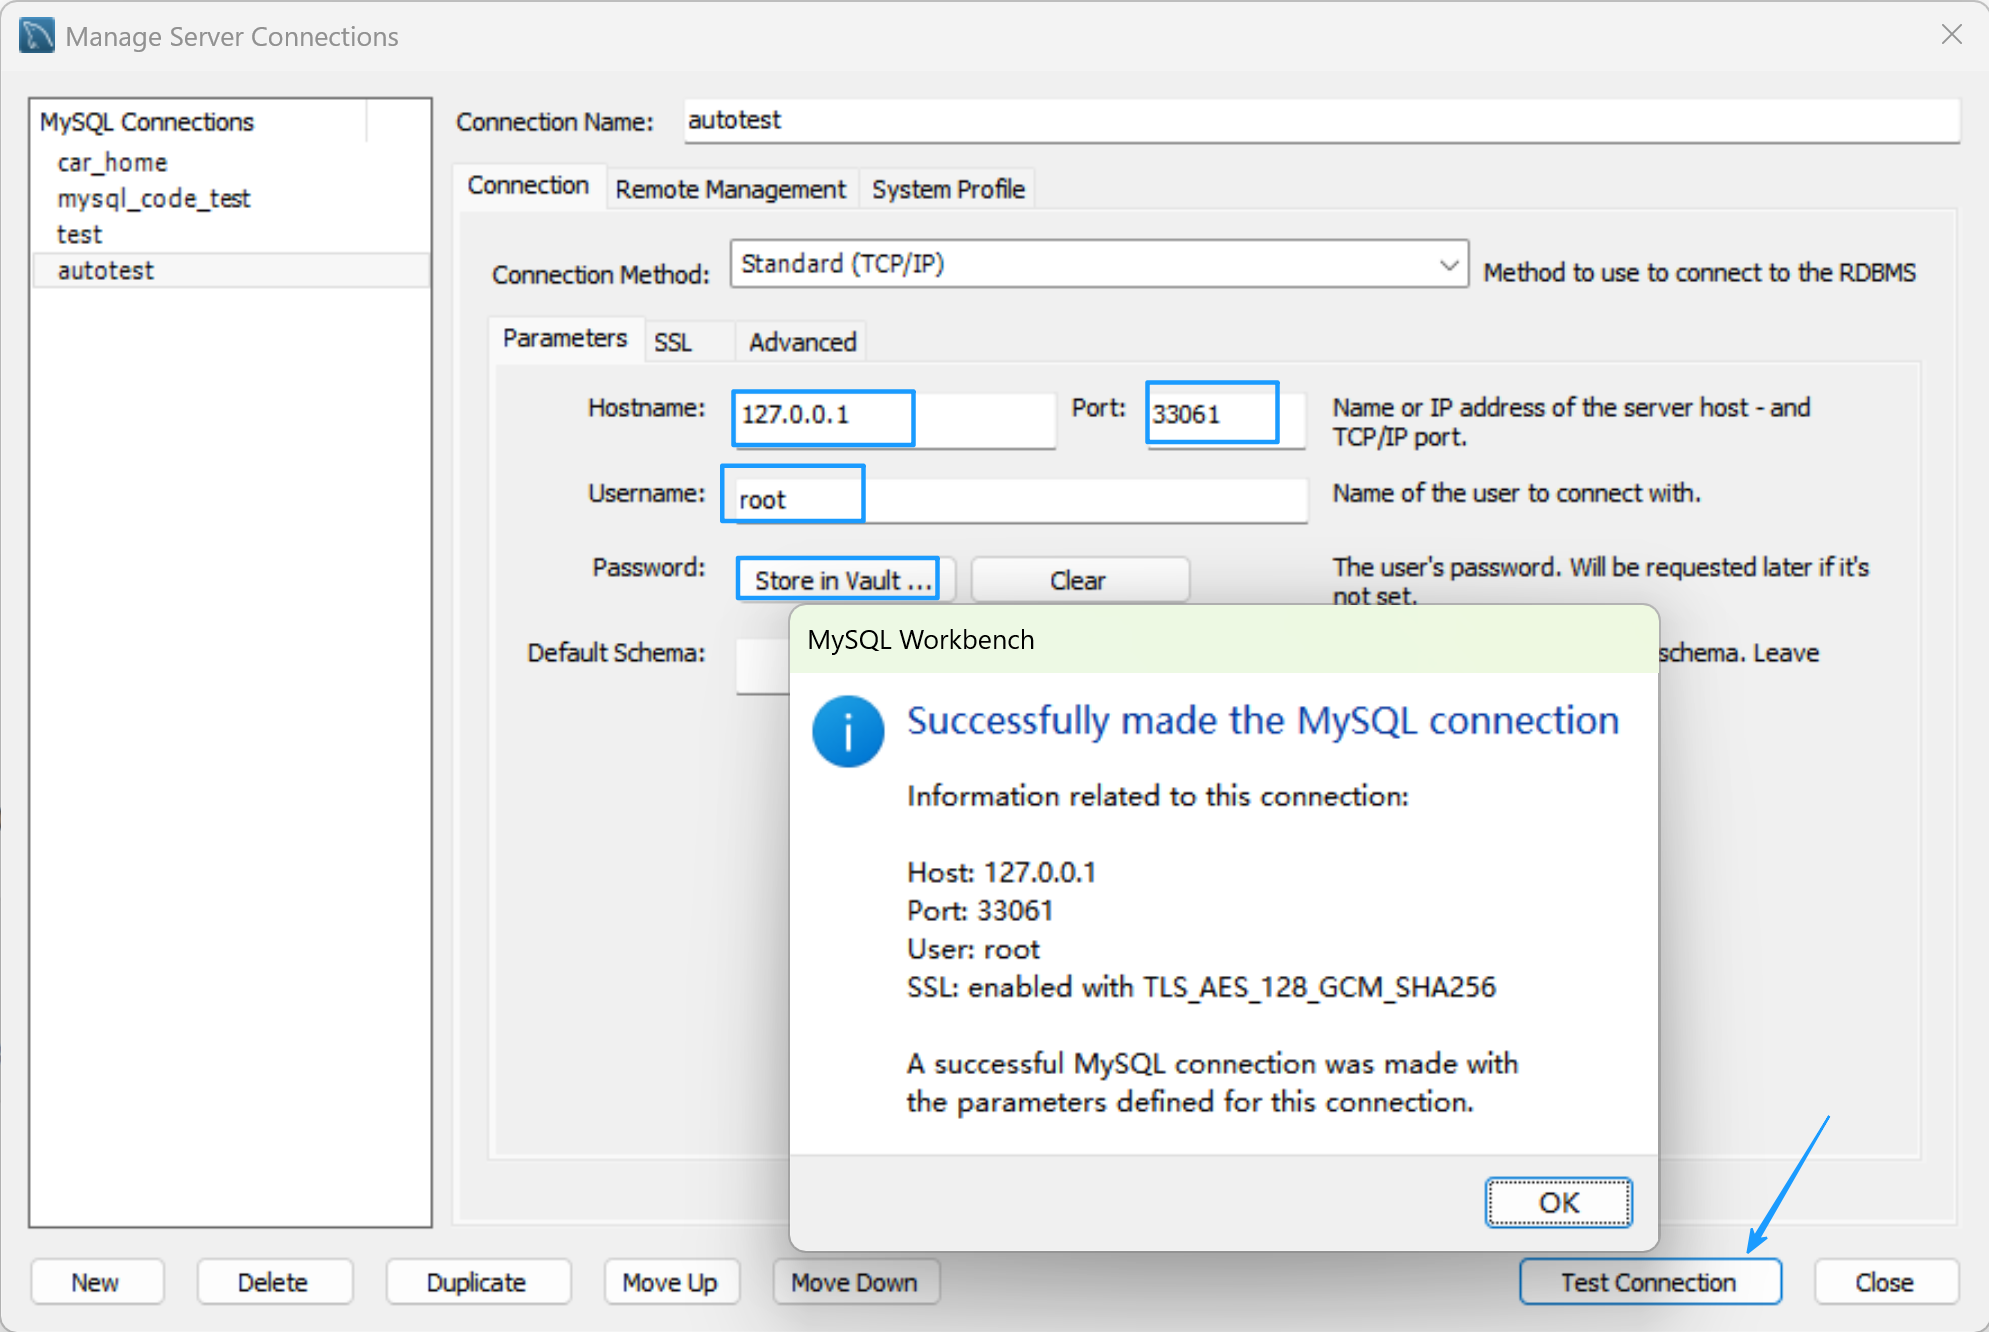Click the Duplicate connection button

pyautogui.click(x=477, y=1282)
